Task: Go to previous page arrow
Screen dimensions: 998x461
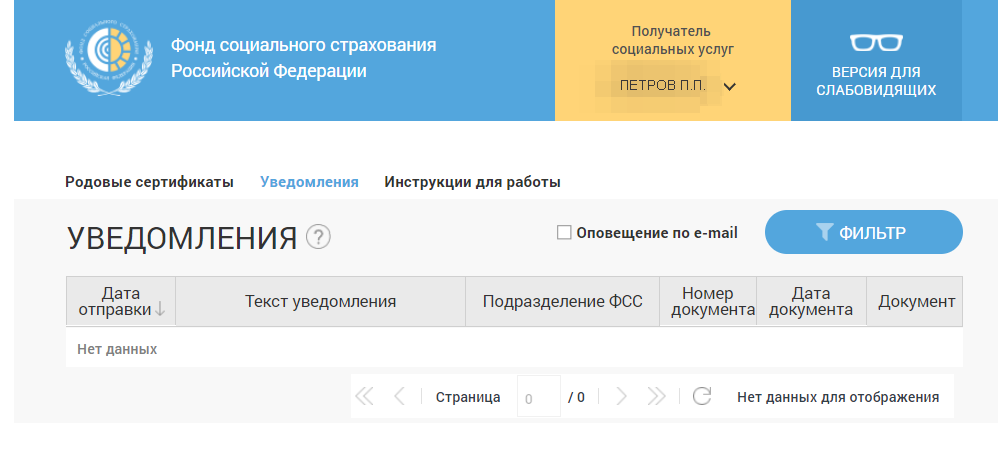Action: 399,397
